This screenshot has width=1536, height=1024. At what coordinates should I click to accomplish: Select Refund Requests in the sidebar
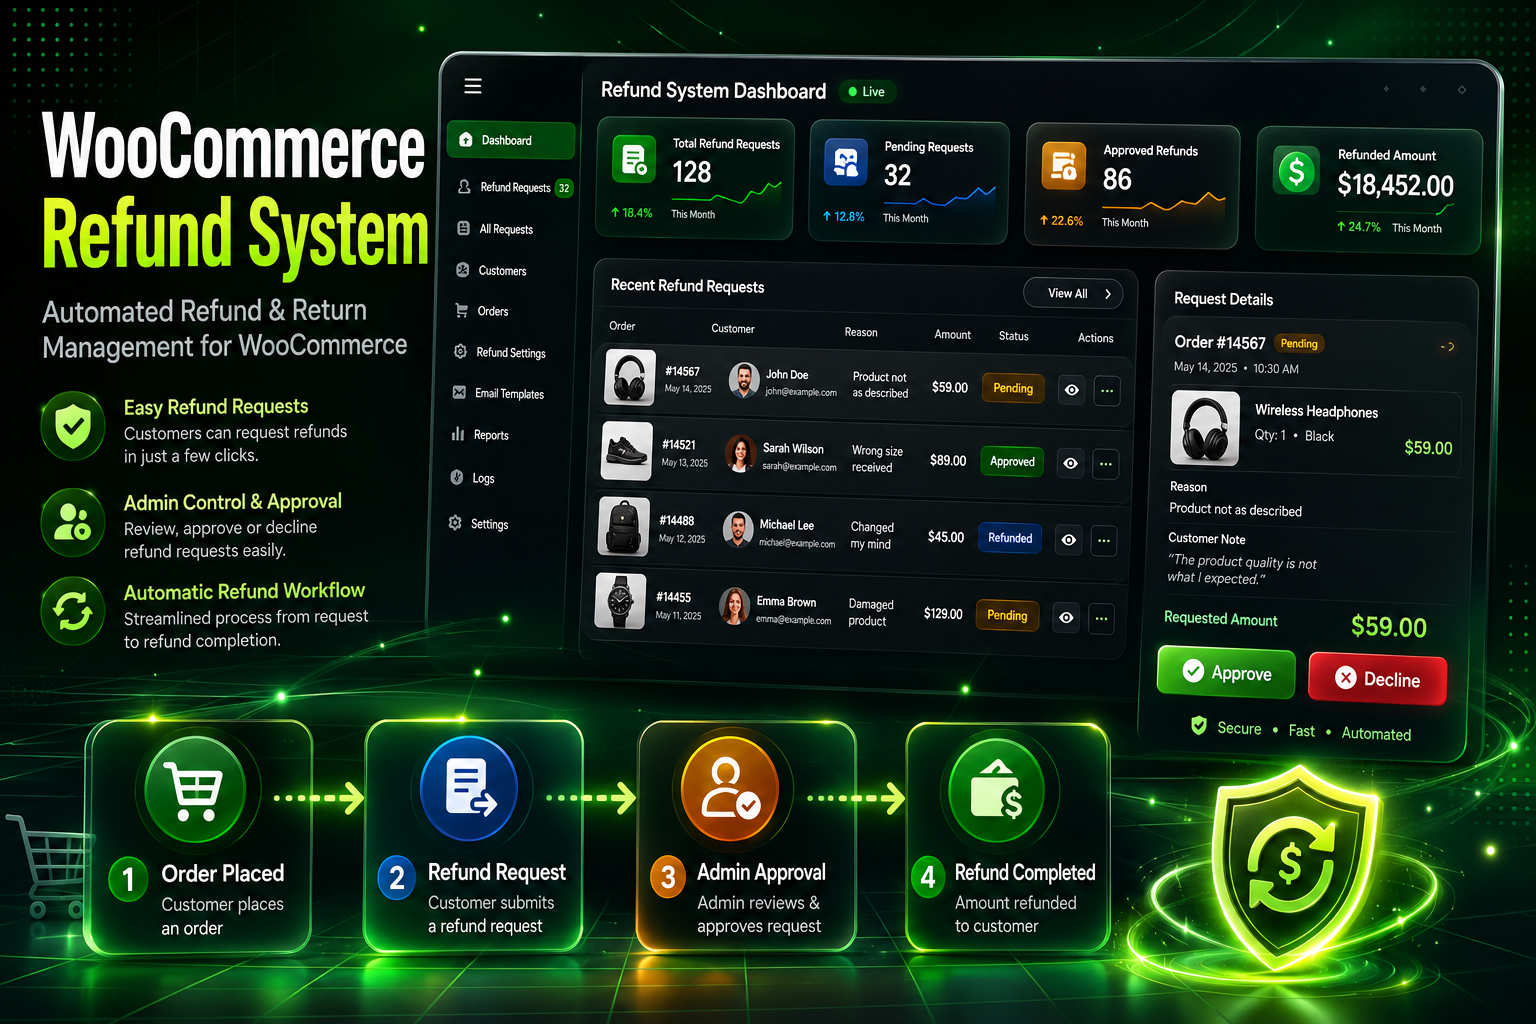(x=514, y=187)
